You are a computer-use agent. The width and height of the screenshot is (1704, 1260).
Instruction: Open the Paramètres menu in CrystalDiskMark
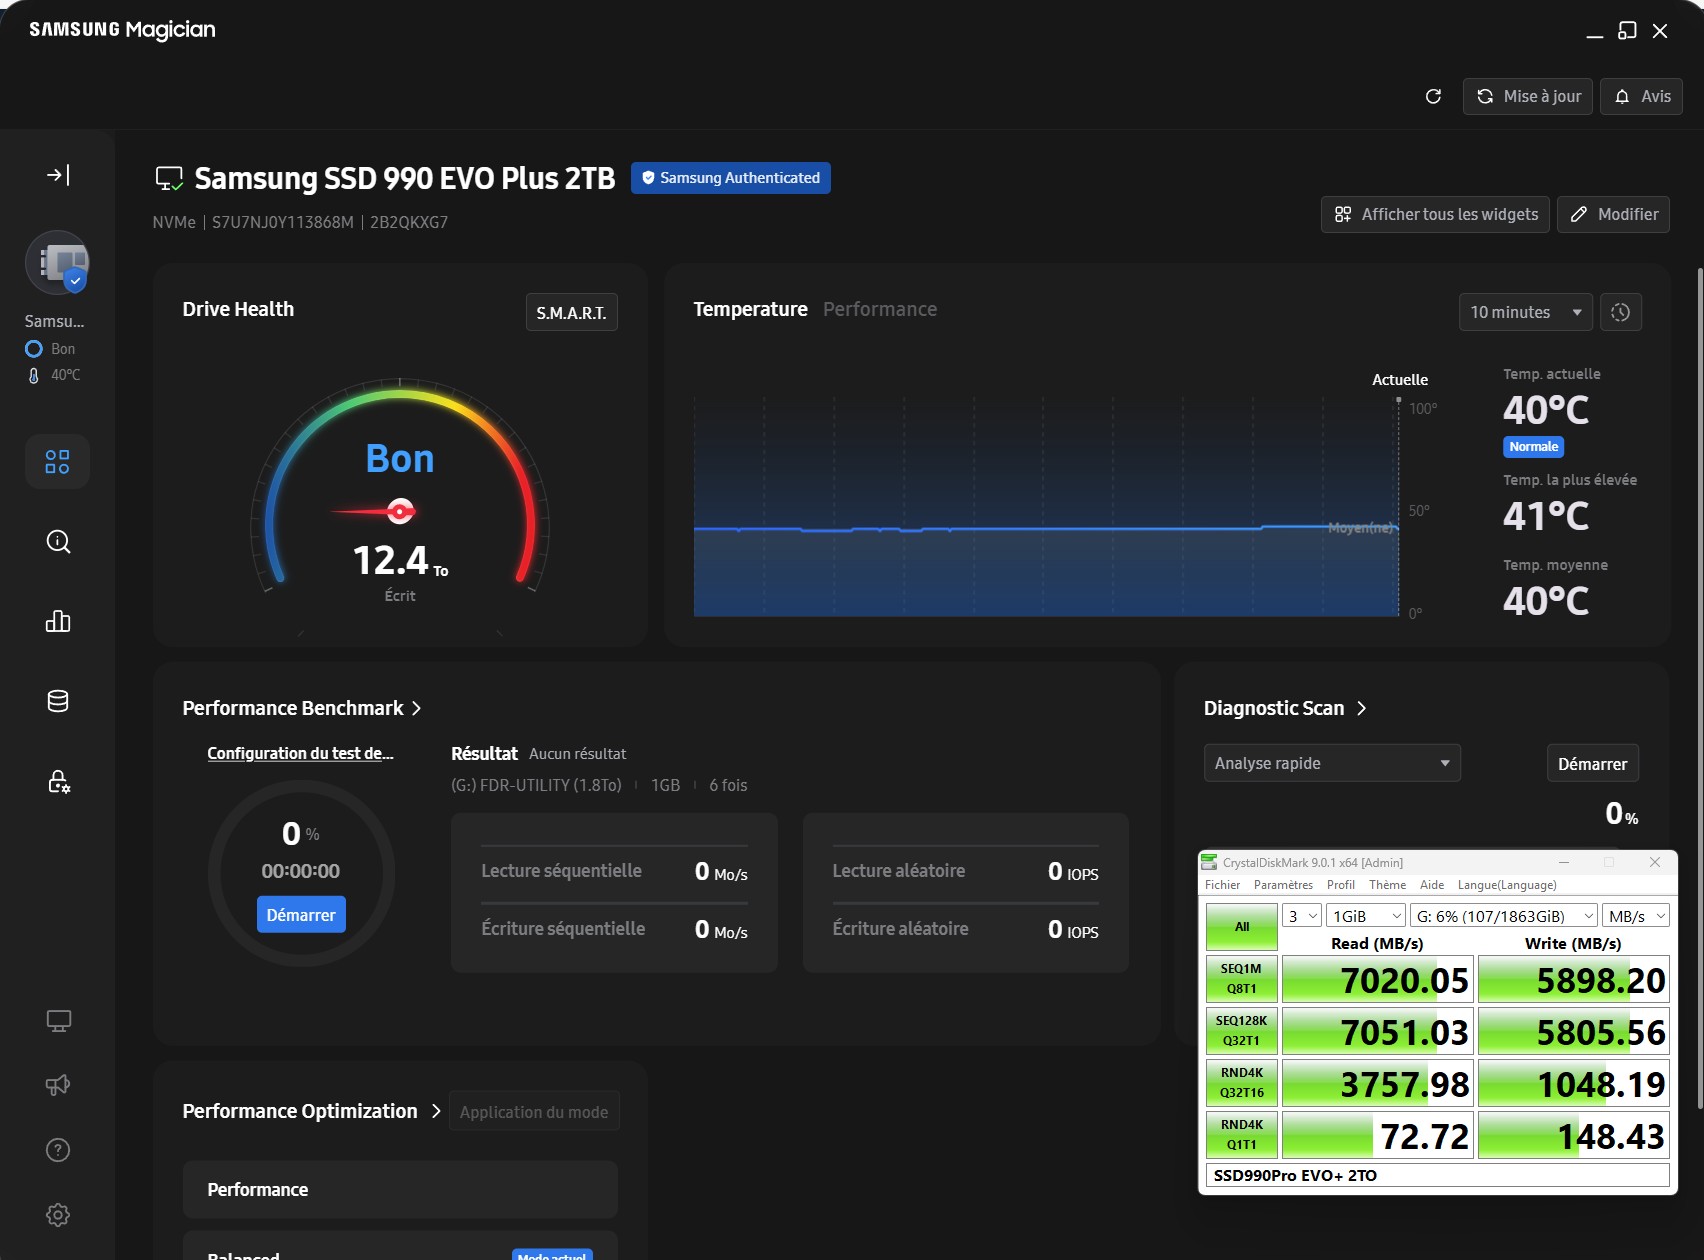pyautogui.click(x=1282, y=885)
